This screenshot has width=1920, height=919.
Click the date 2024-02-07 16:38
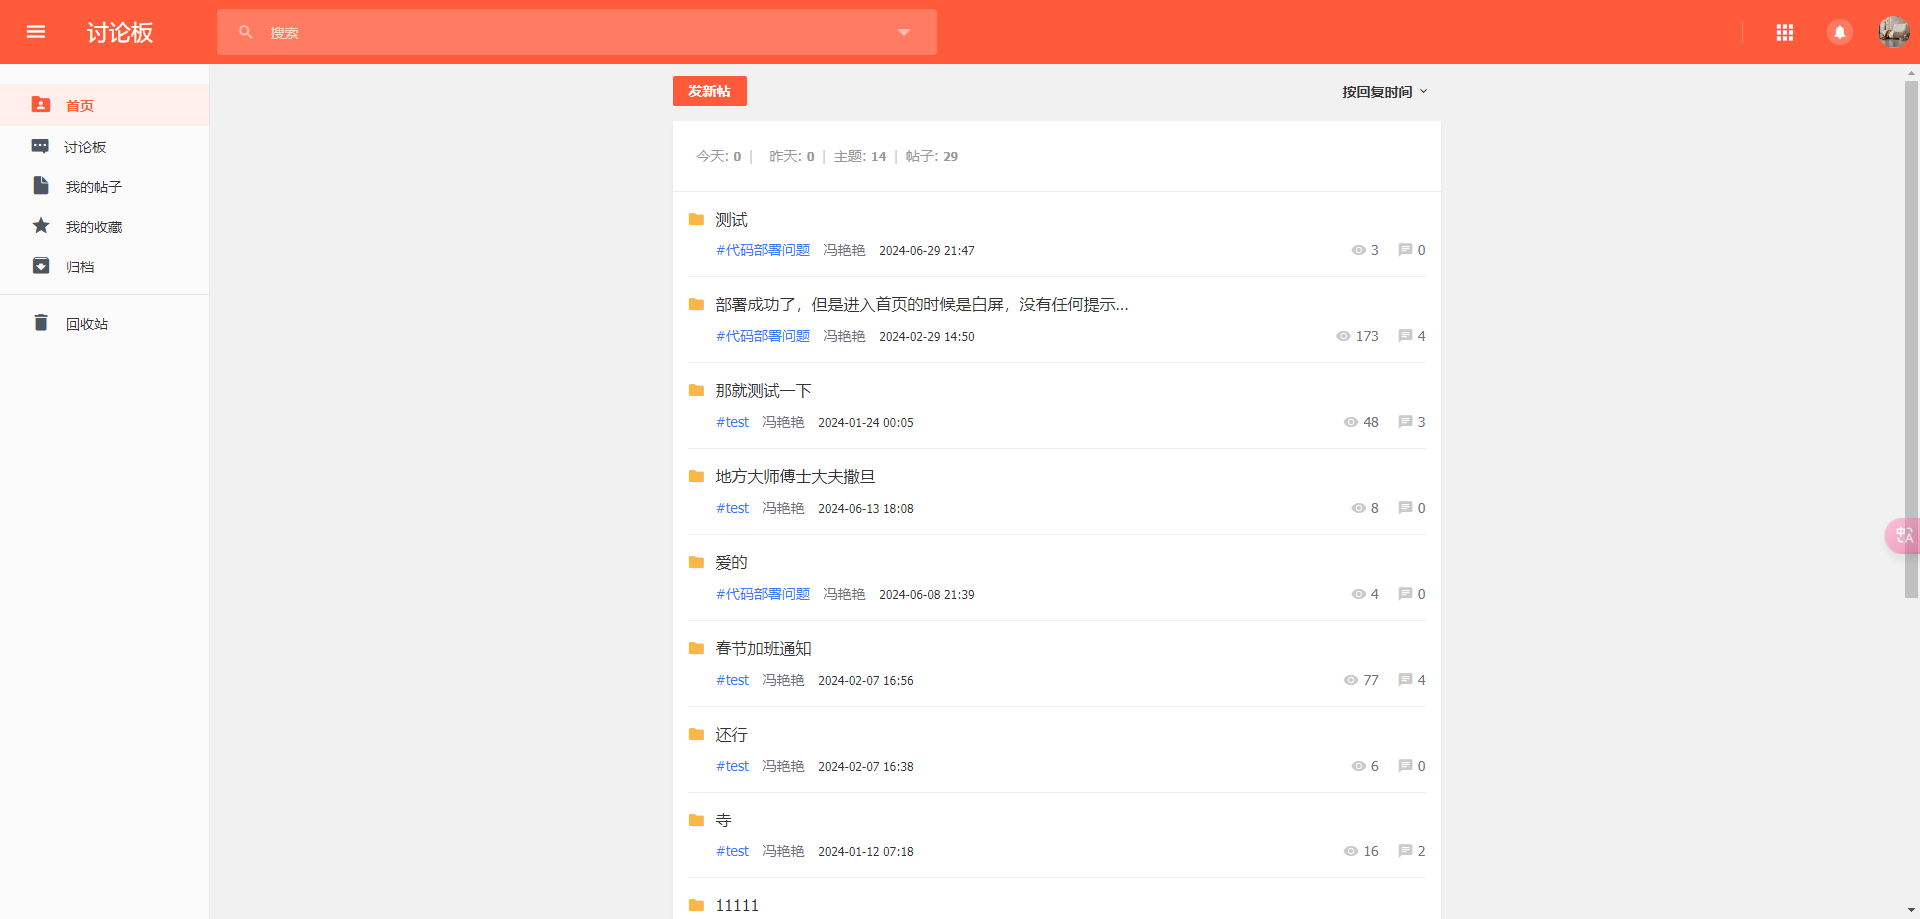pyautogui.click(x=866, y=767)
